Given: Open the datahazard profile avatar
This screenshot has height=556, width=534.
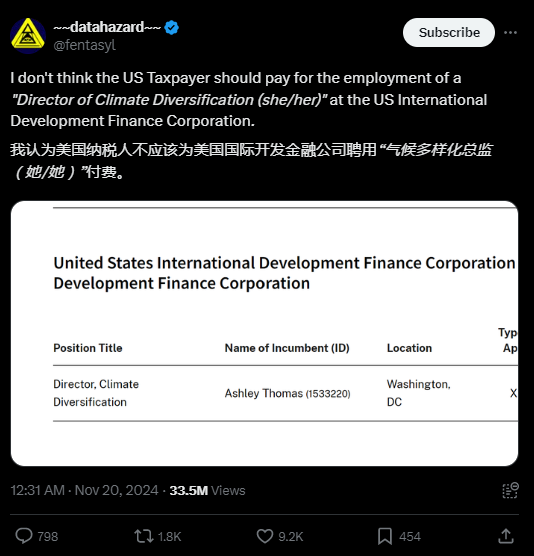Looking at the screenshot, I should [x=28, y=36].
